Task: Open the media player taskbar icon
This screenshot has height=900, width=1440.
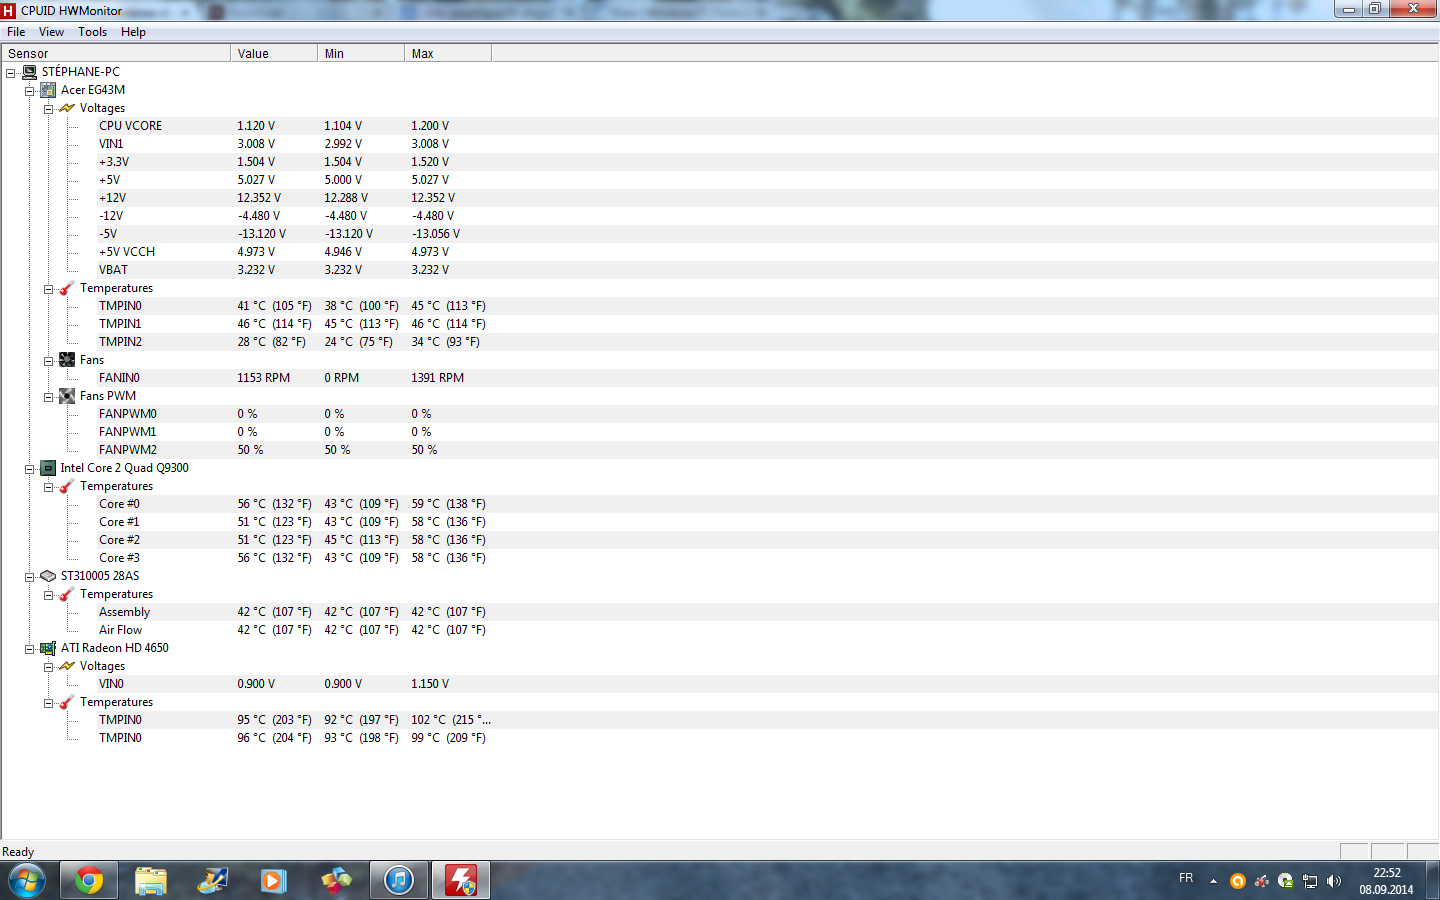Action: point(274,880)
